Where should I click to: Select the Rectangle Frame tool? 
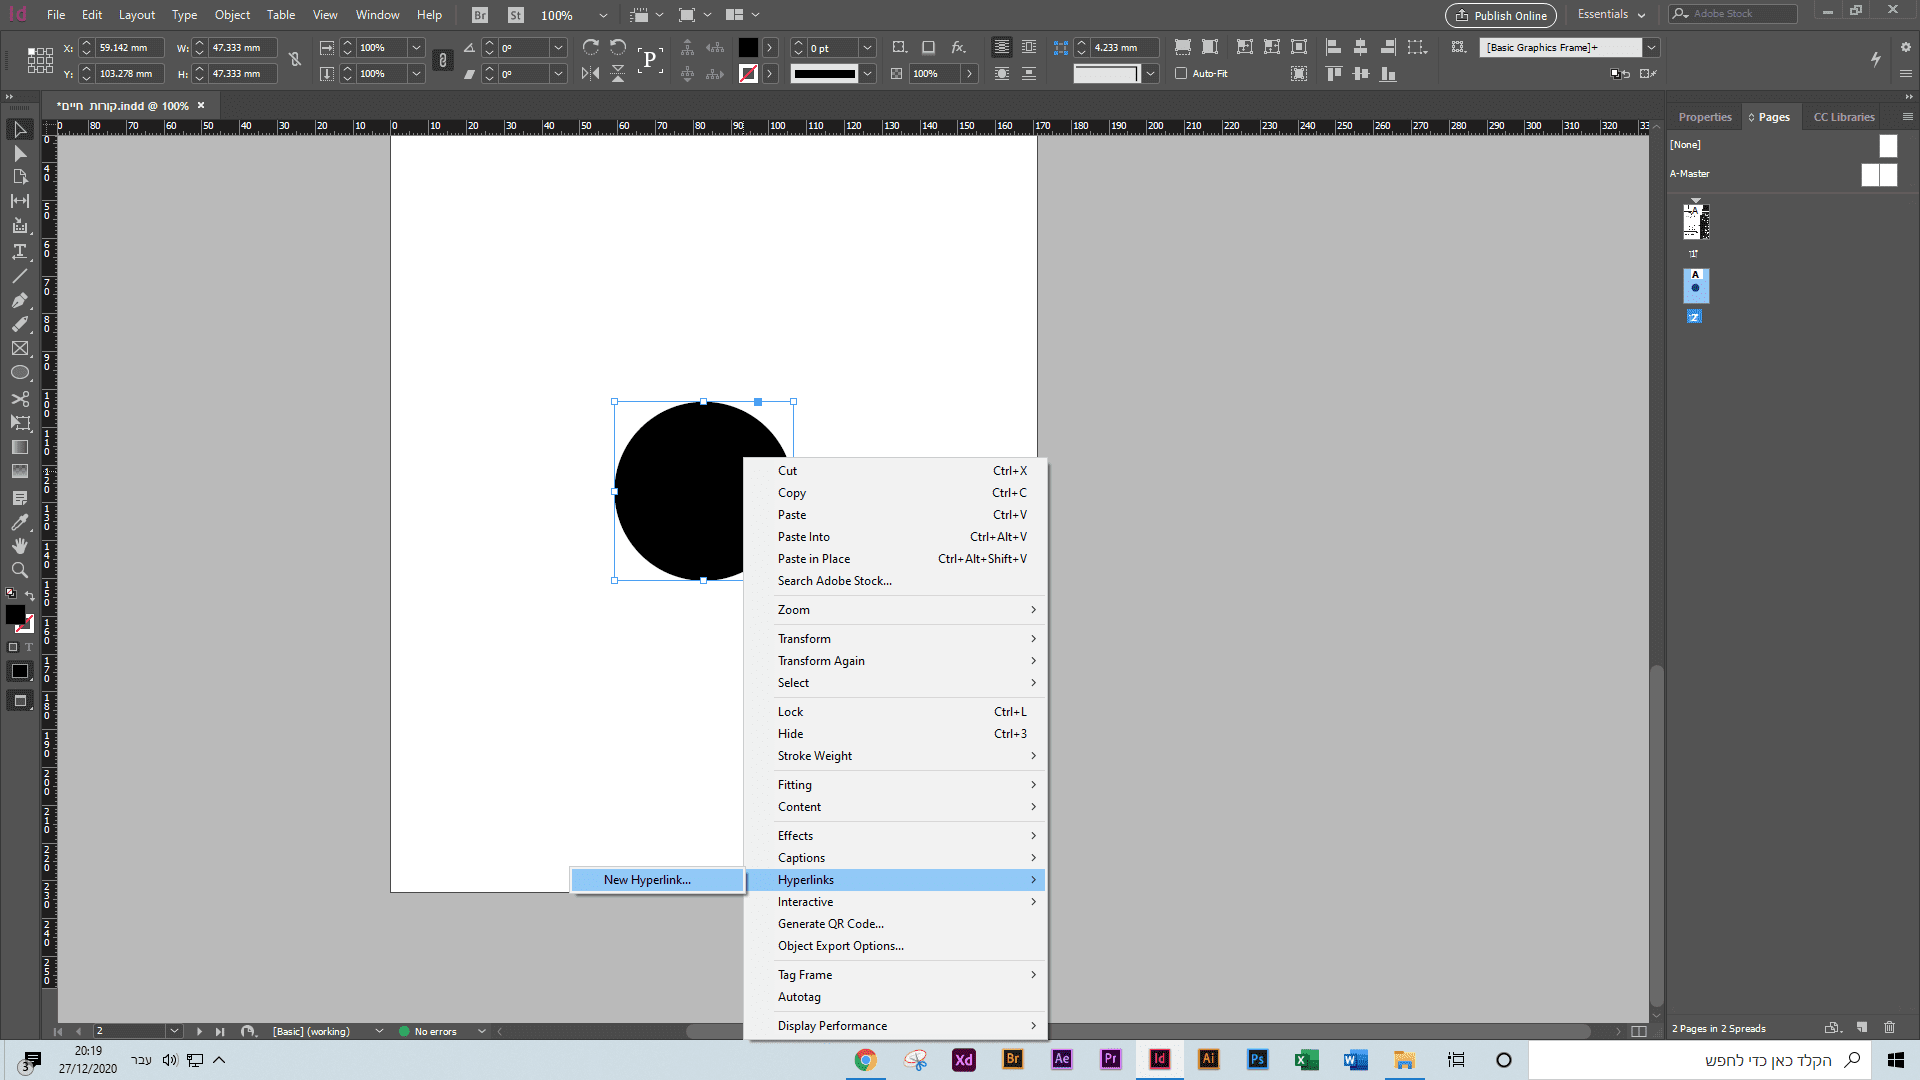click(19, 349)
